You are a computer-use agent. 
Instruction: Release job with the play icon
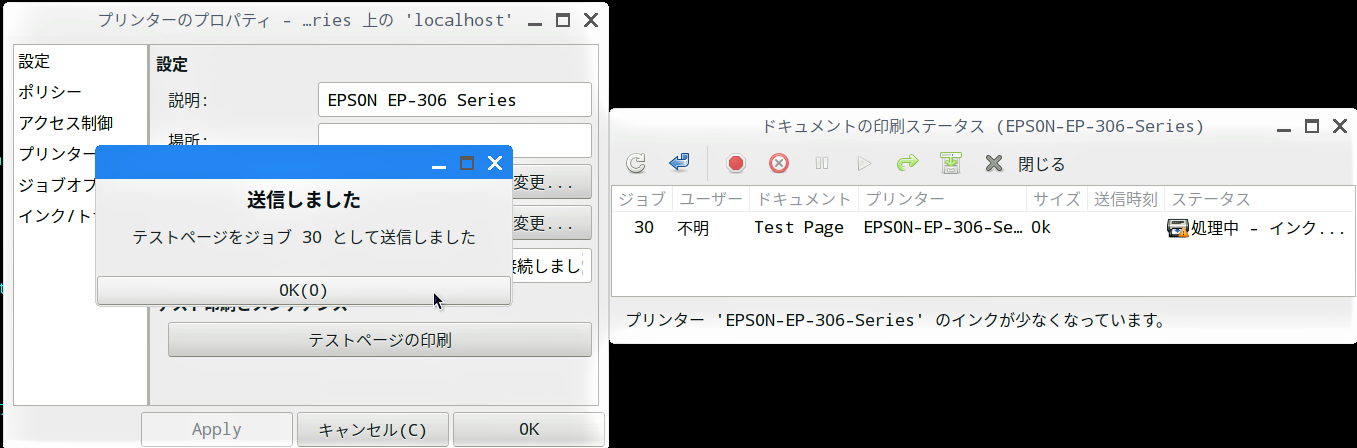[x=864, y=163]
